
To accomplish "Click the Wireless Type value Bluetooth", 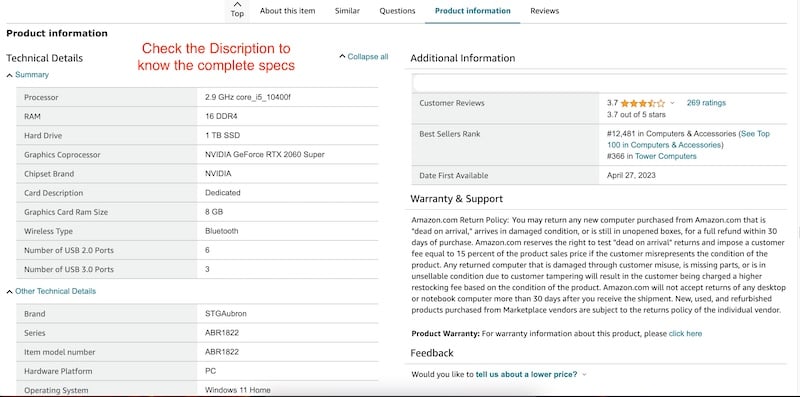I will pyautogui.click(x=221, y=231).
